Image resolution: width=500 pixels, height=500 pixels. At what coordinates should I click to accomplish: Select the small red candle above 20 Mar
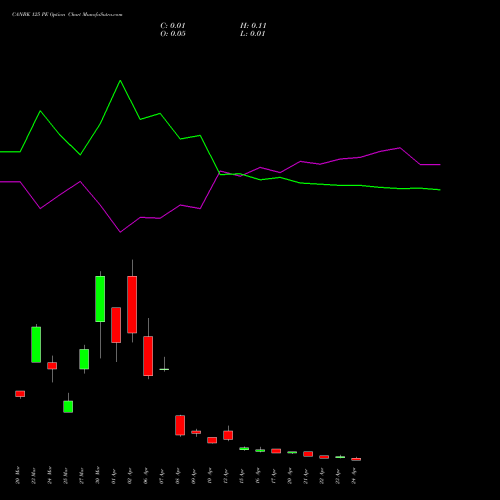tap(20, 394)
